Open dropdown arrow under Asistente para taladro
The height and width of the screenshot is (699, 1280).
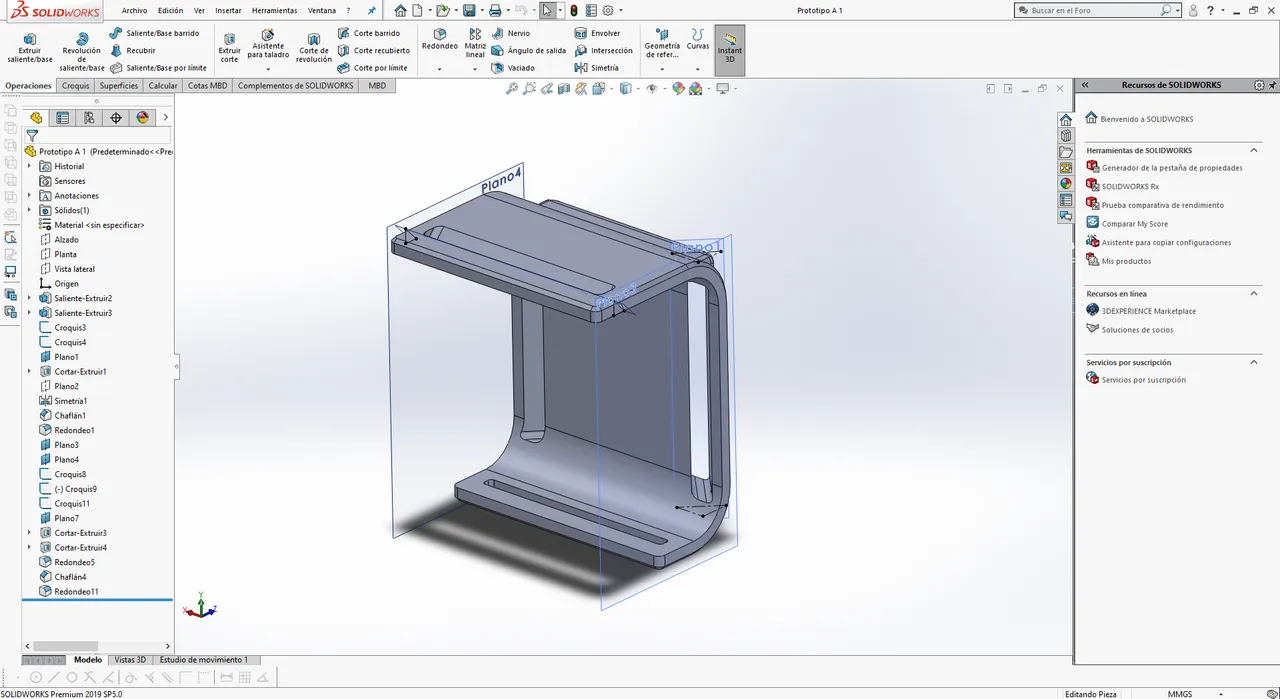[x=268, y=69]
